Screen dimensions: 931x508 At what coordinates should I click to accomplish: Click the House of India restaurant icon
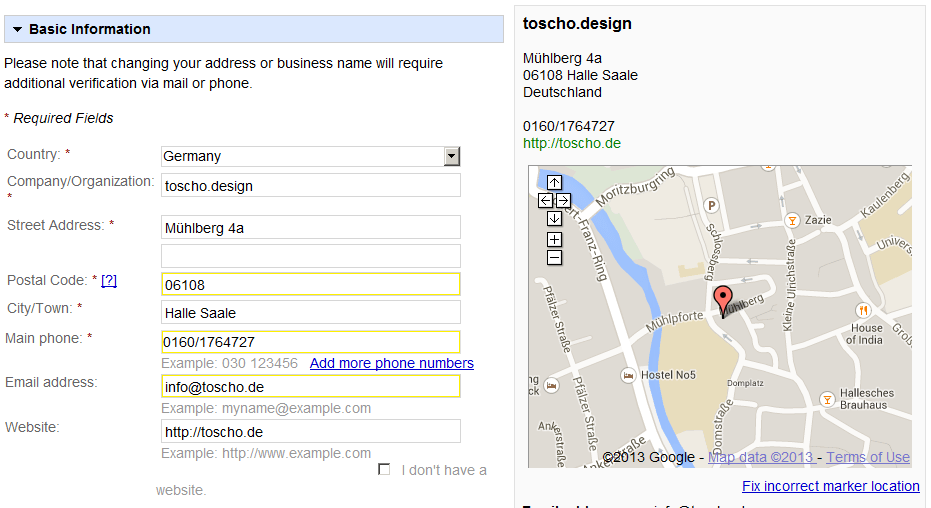pyautogui.click(x=863, y=310)
